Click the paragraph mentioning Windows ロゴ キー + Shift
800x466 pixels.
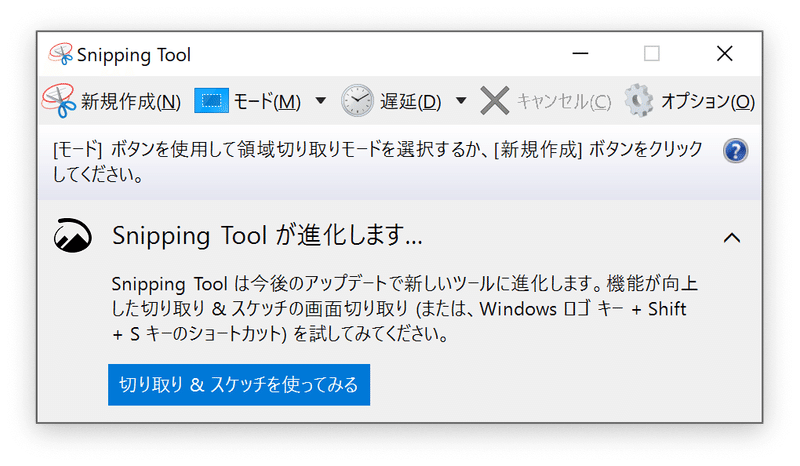(x=405, y=309)
